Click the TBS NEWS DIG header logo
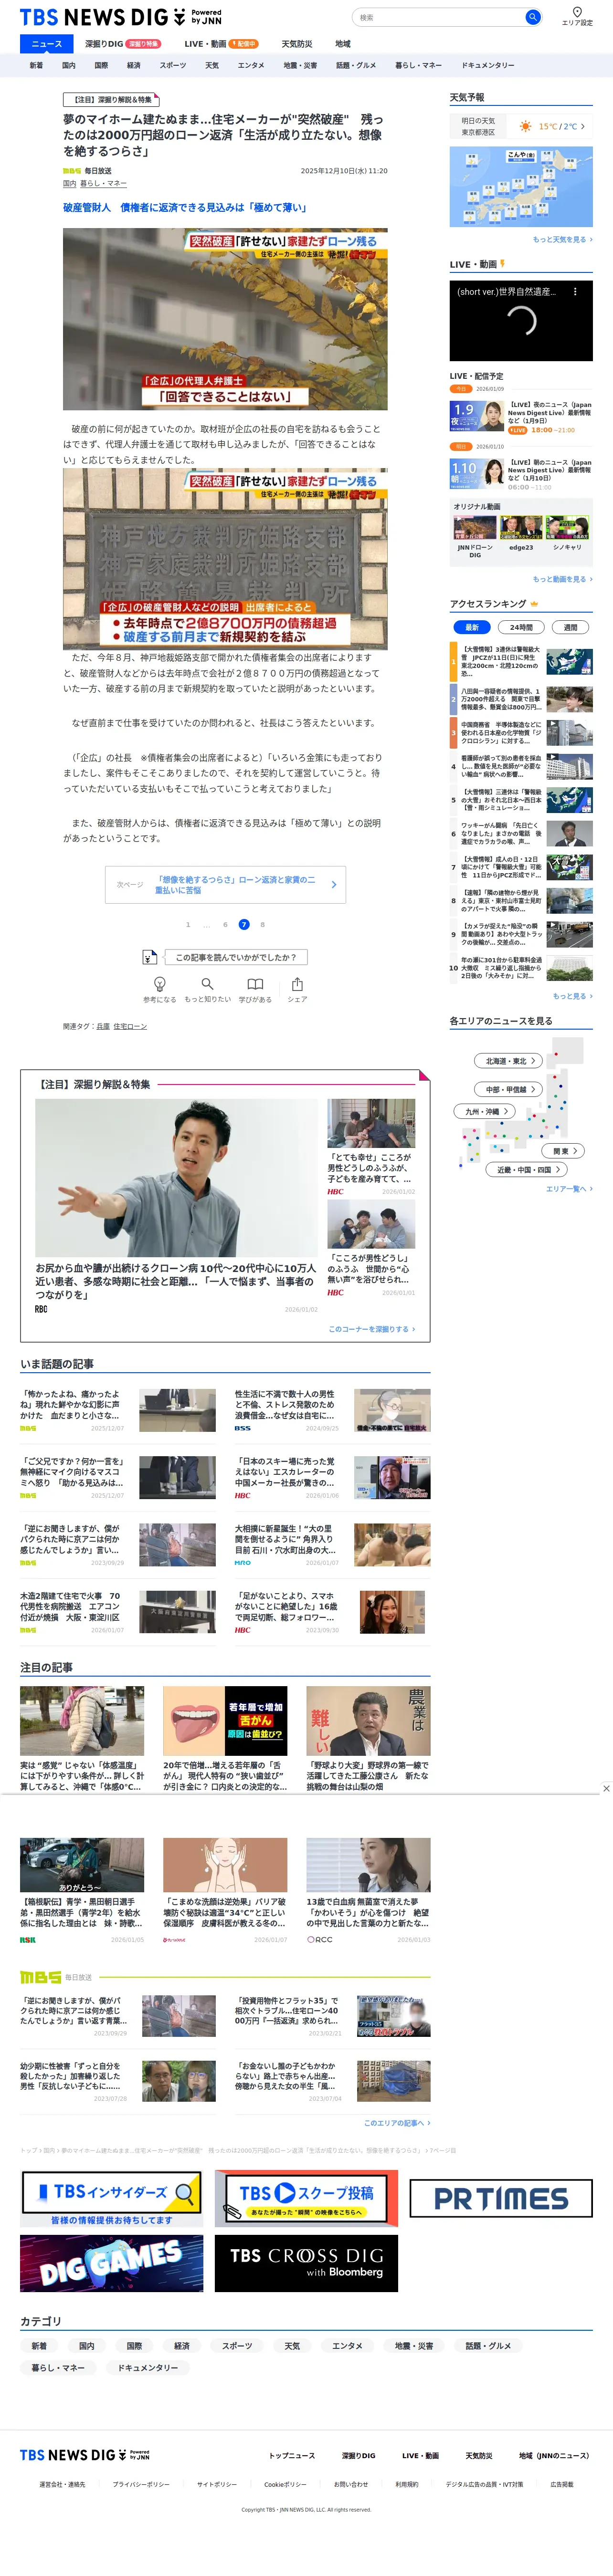 point(120,17)
